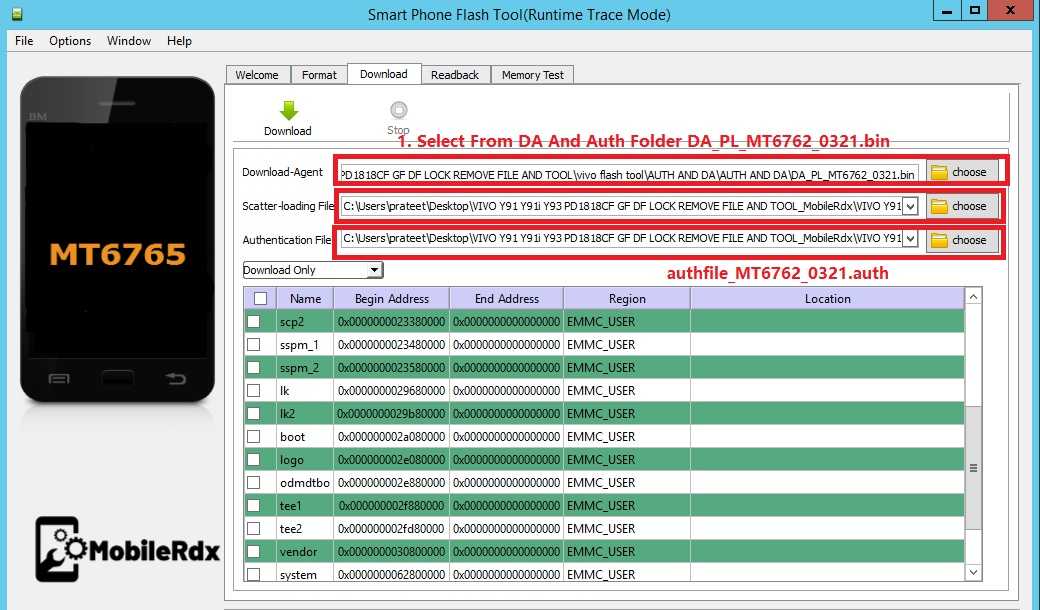Enable the lk partition checkbox
Viewport: 1040px width, 610px height.
click(x=253, y=391)
